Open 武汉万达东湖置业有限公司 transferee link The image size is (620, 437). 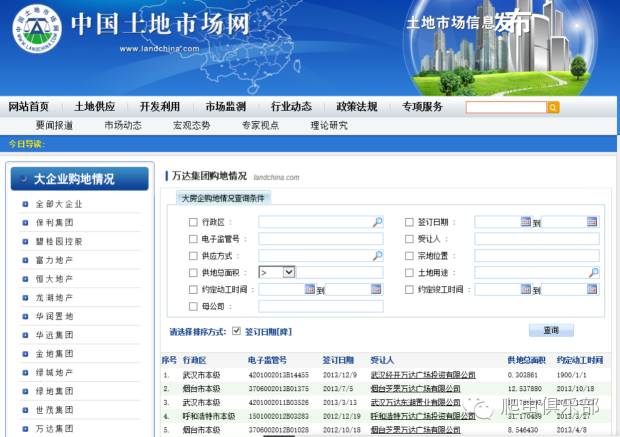(415, 402)
